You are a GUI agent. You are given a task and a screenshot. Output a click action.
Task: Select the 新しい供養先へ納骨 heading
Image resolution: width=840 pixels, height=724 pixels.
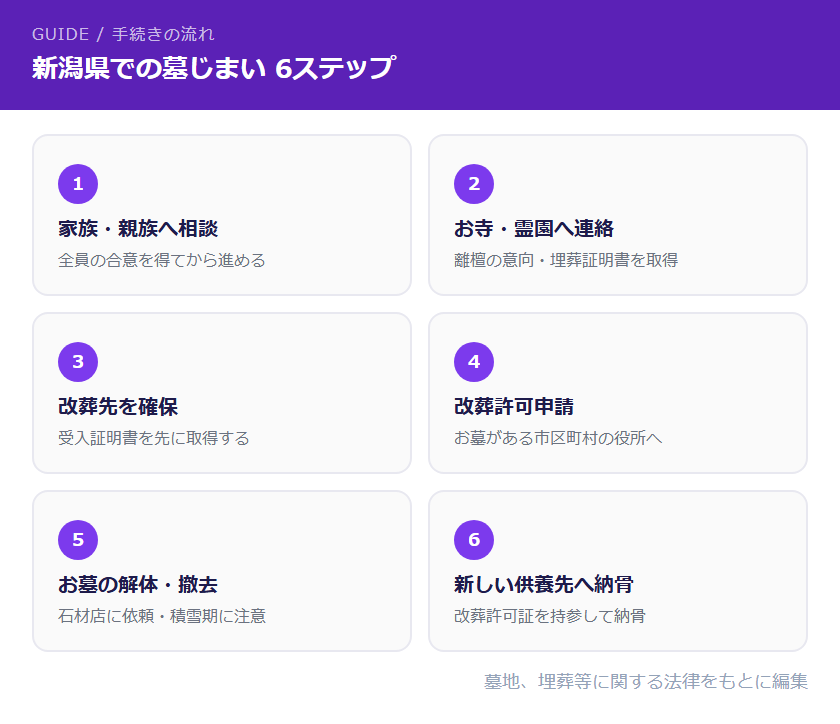[544, 585]
